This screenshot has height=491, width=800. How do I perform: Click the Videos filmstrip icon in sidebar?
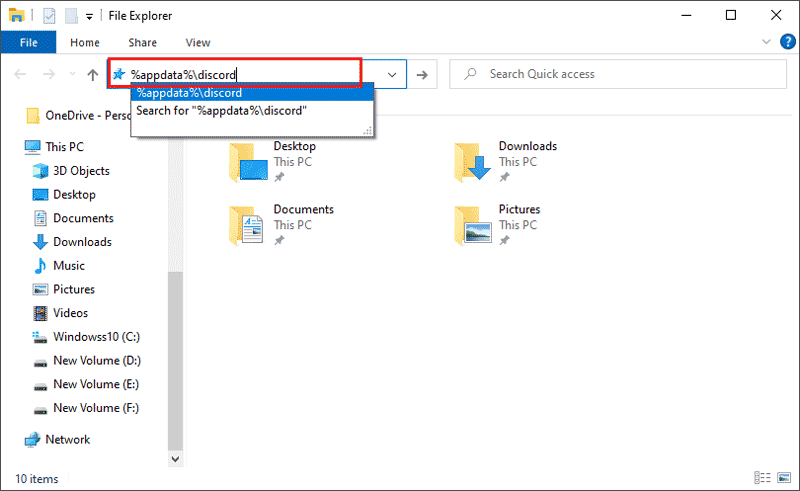40,313
